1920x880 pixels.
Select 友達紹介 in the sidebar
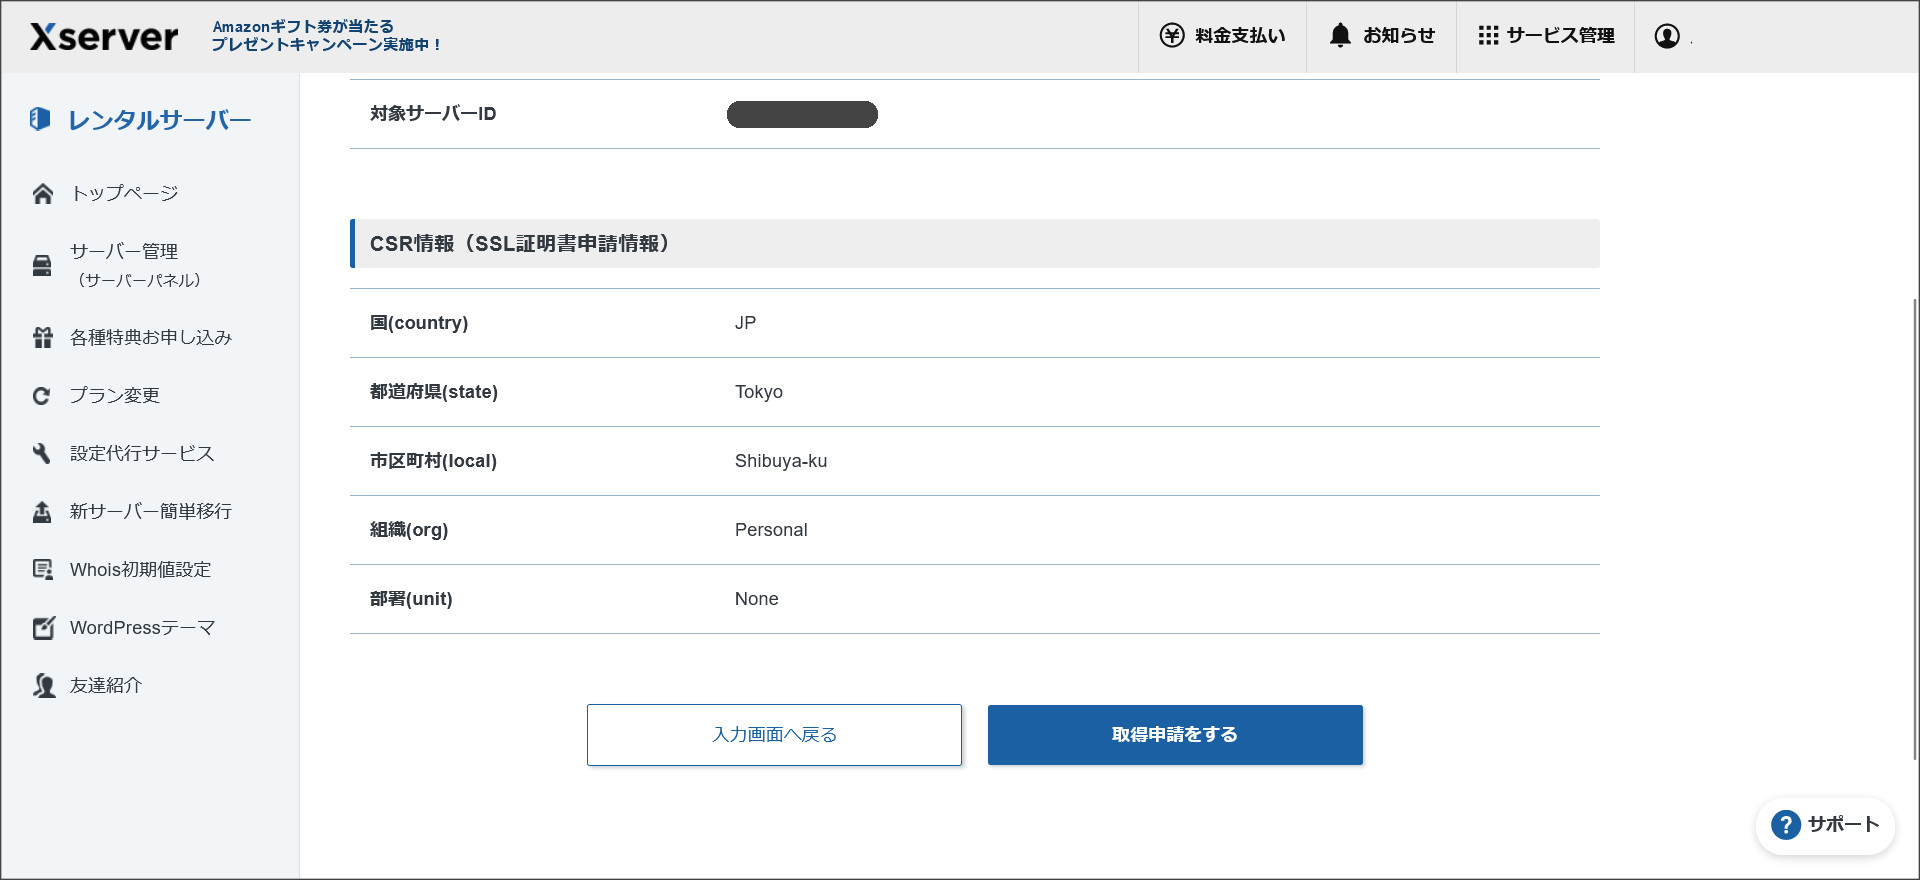(106, 686)
